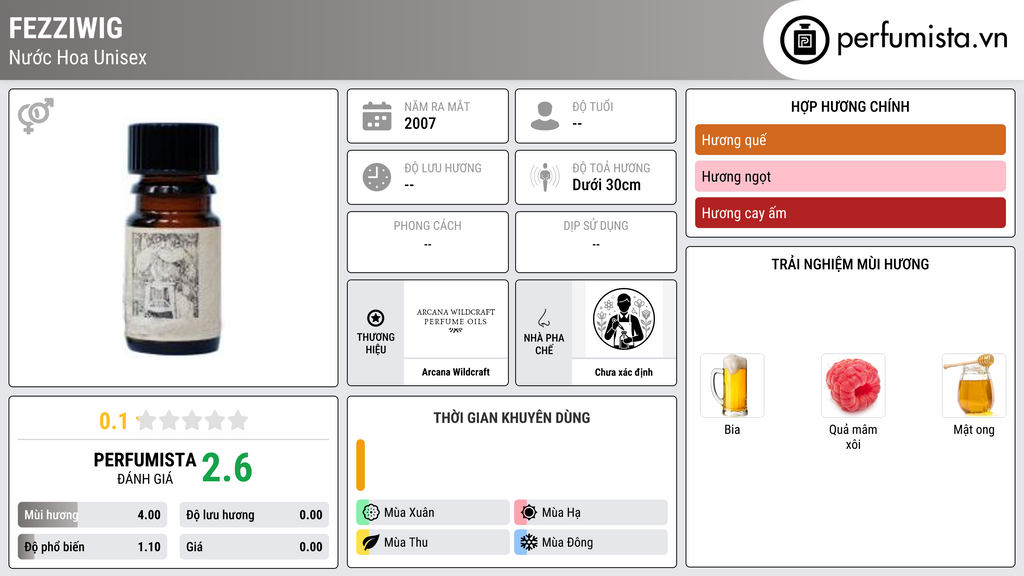Viewport: 1024px width, 576px height.
Task: Click the person icon beside Độ tuổi
Action: pos(545,116)
